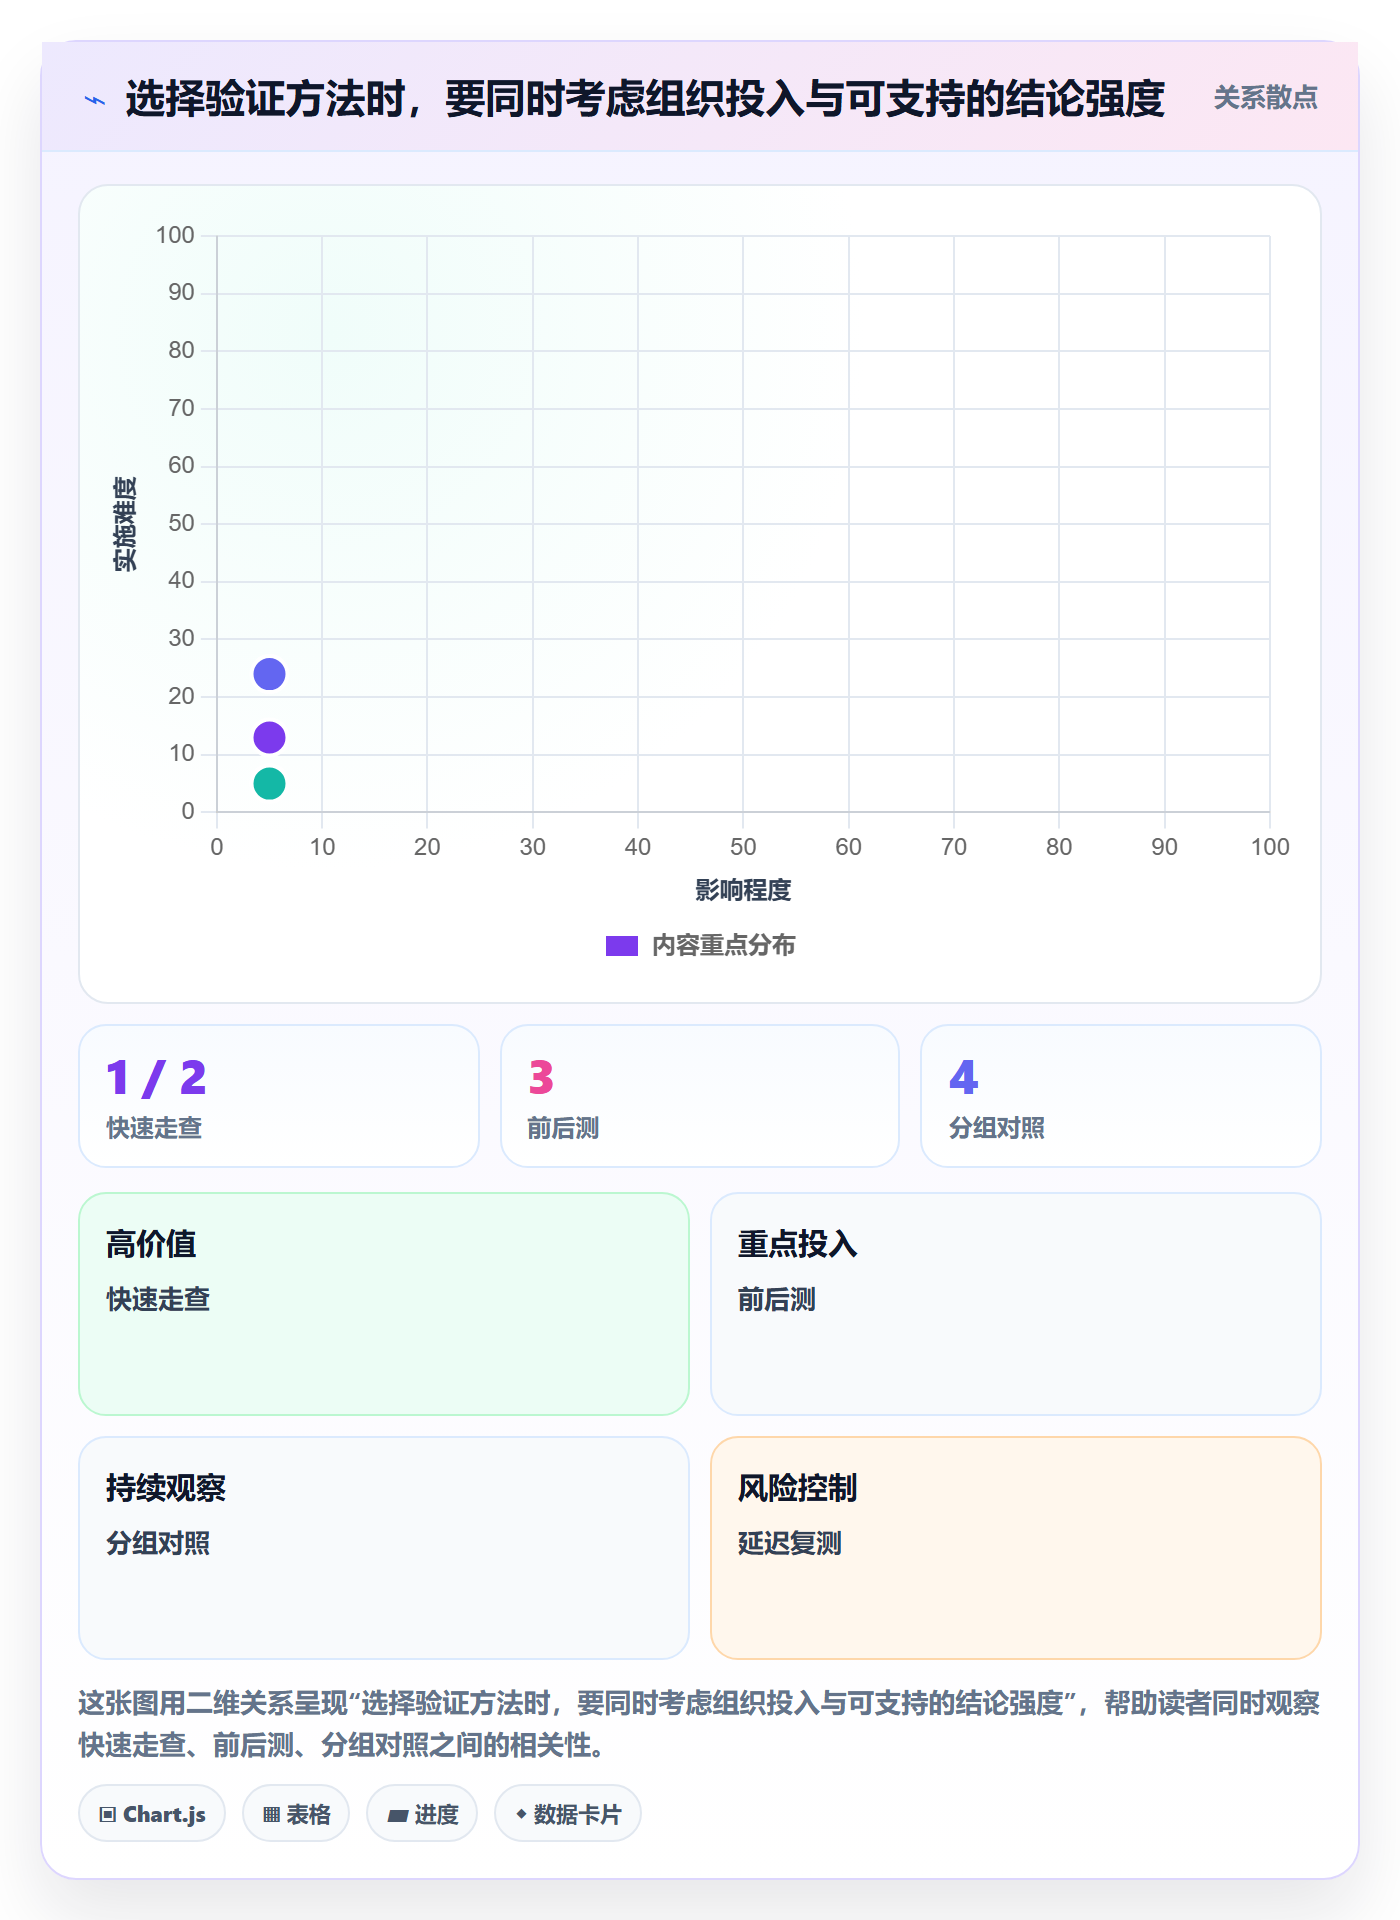Screen dimensions: 1400x1920
Task: Click the 内容重点分布 legend label
Action: click(723, 946)
